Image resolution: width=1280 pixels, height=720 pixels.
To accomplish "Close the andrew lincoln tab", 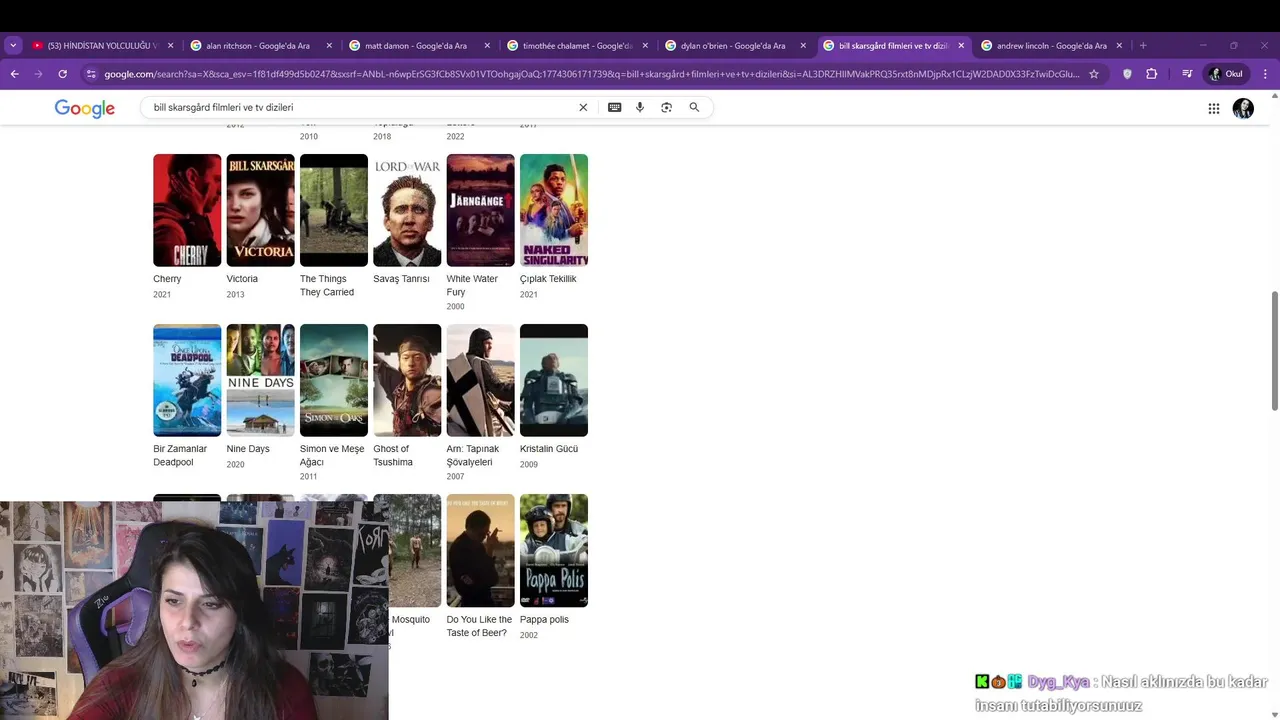I will tap(1119, 45).
